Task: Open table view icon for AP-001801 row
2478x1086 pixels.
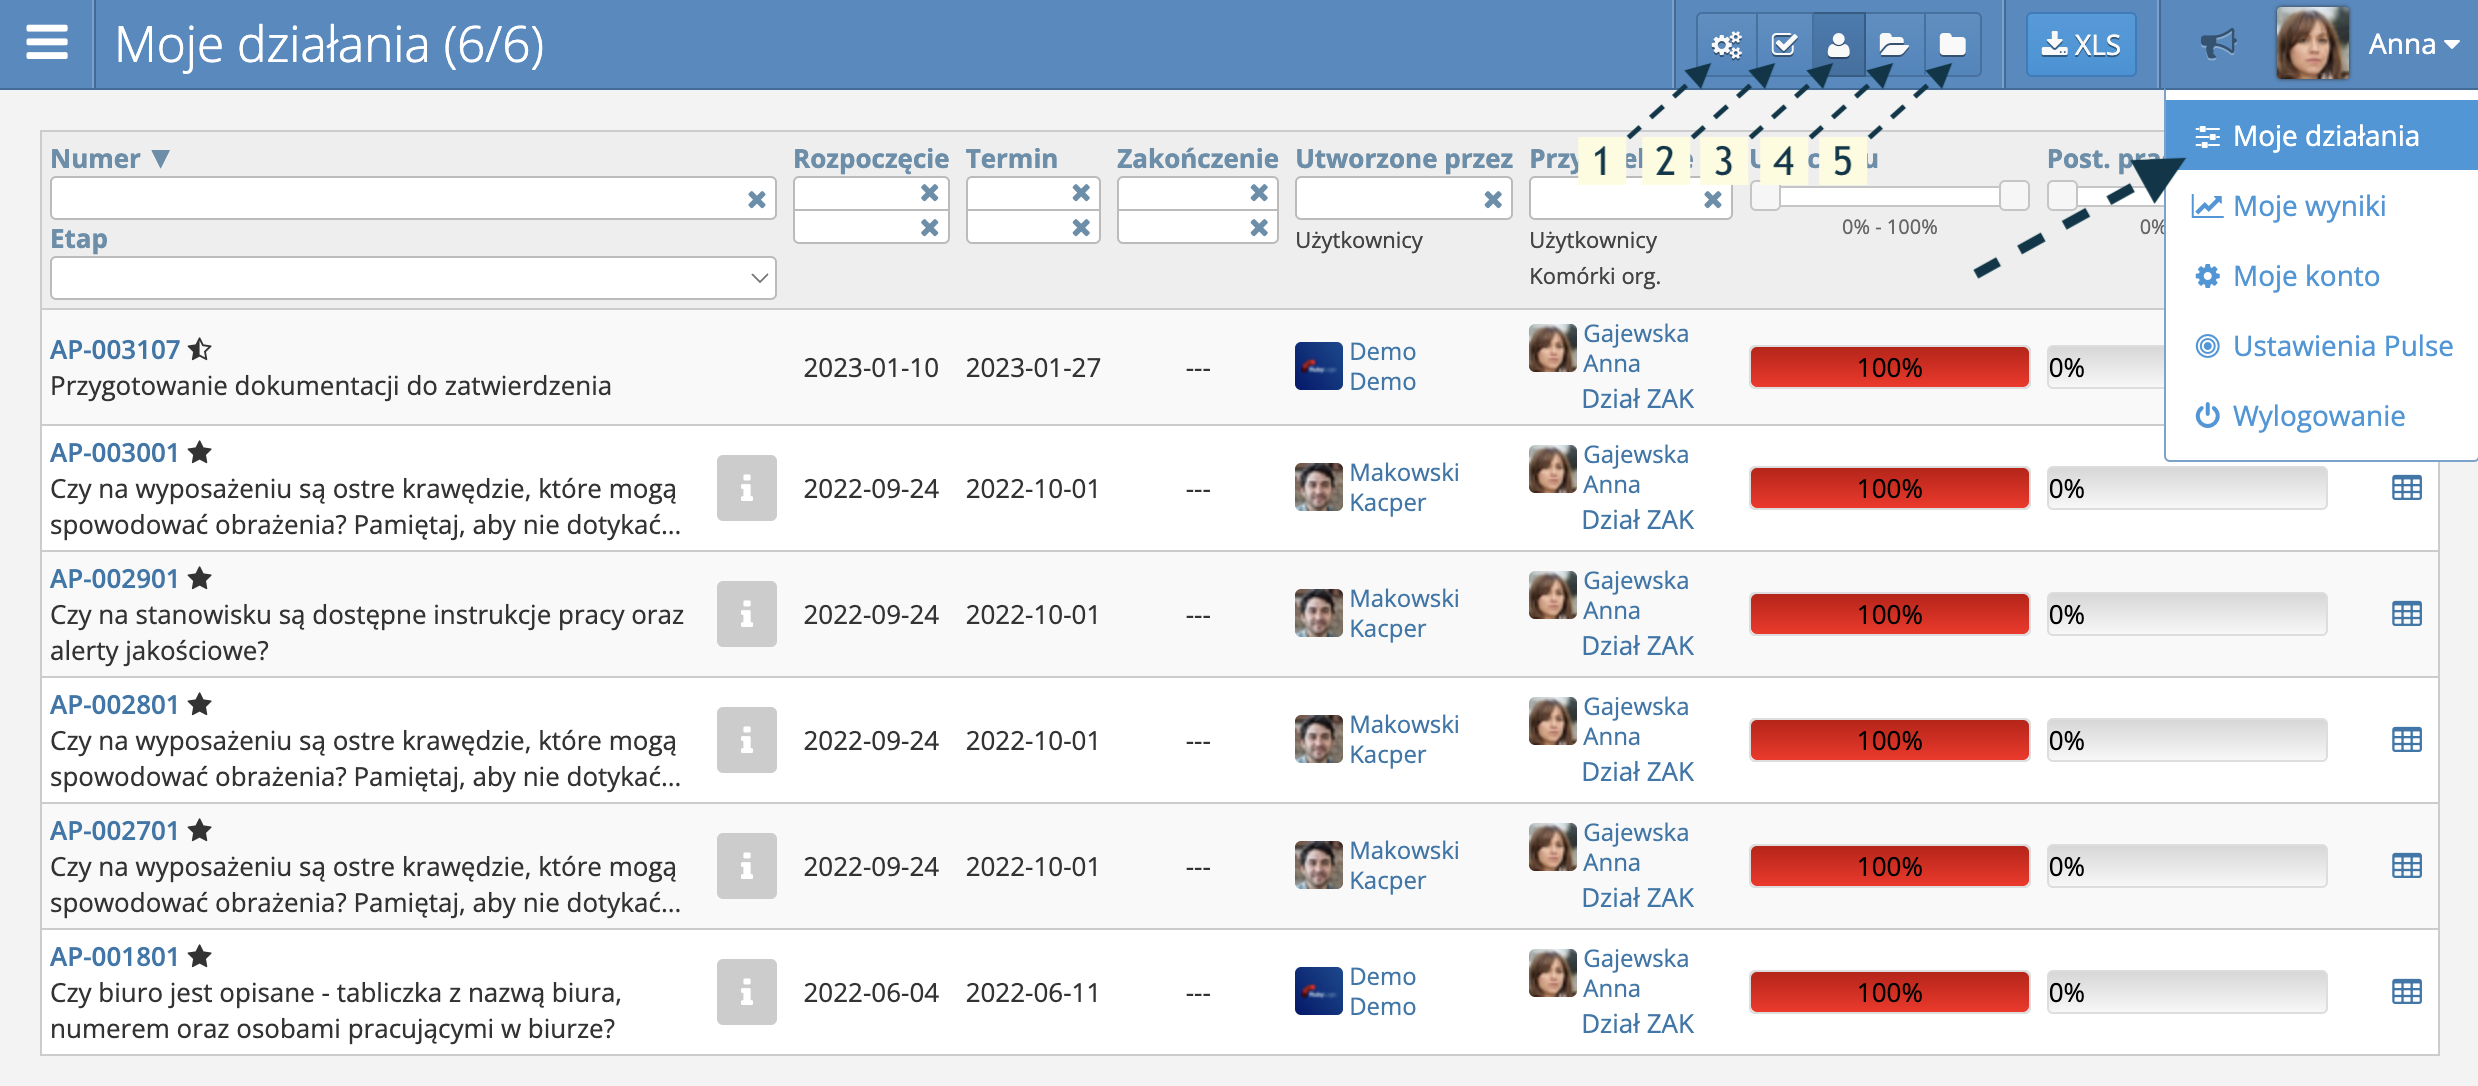Action: (2406, 992)
